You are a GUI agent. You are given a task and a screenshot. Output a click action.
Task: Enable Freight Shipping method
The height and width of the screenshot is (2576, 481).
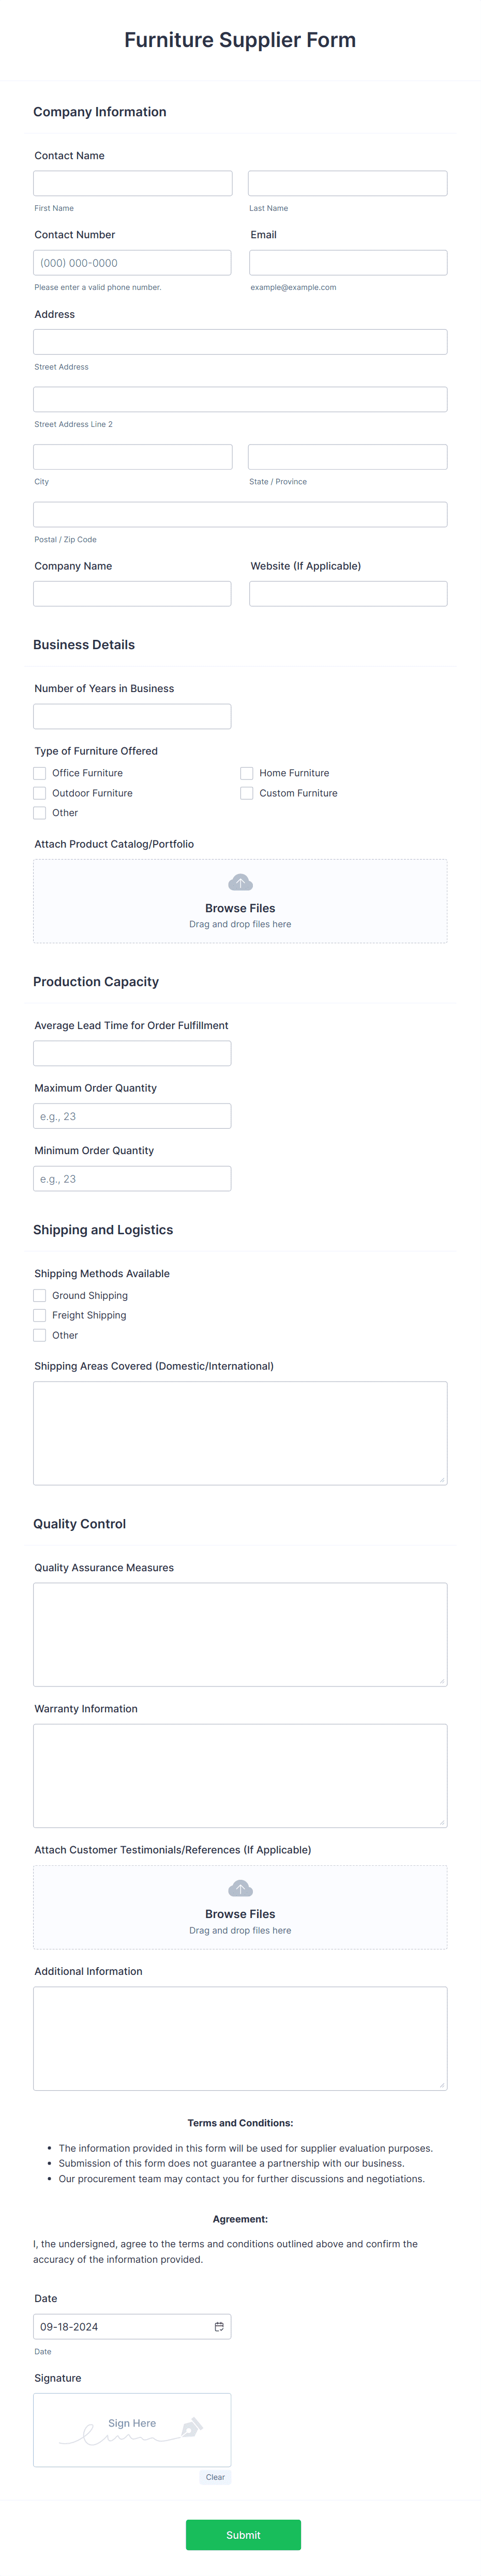click(x=39, y=1316)
